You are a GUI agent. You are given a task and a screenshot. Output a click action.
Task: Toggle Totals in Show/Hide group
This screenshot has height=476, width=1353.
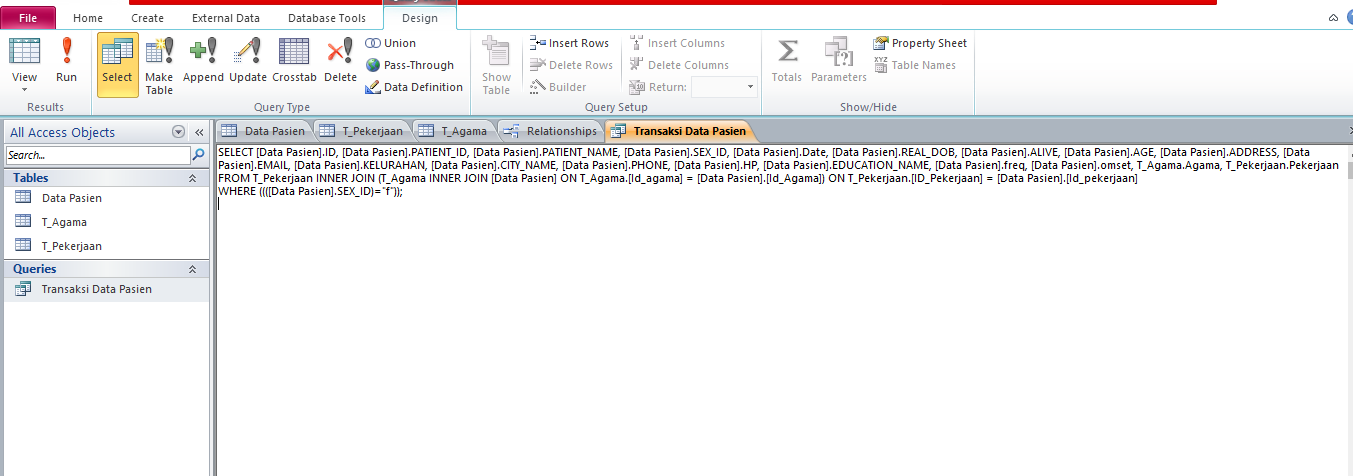(787, 62)
